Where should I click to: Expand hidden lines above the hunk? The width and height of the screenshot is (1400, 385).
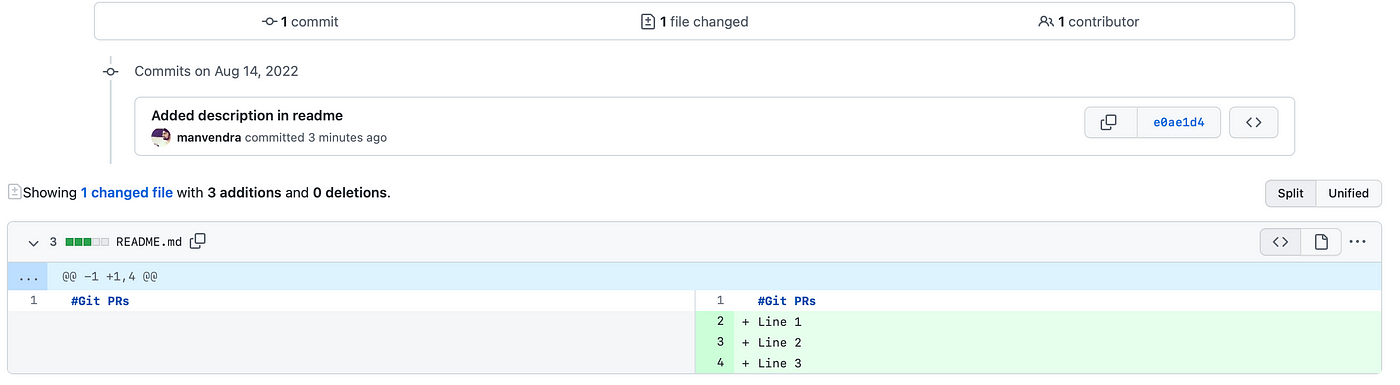(28, 276)
